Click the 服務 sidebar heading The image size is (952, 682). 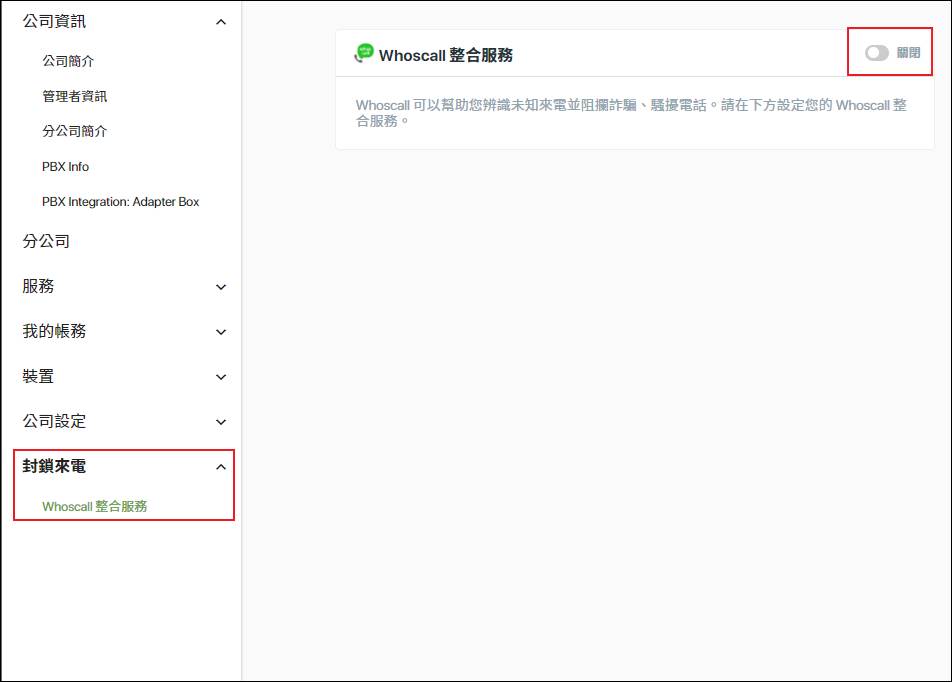coord(38,286)
